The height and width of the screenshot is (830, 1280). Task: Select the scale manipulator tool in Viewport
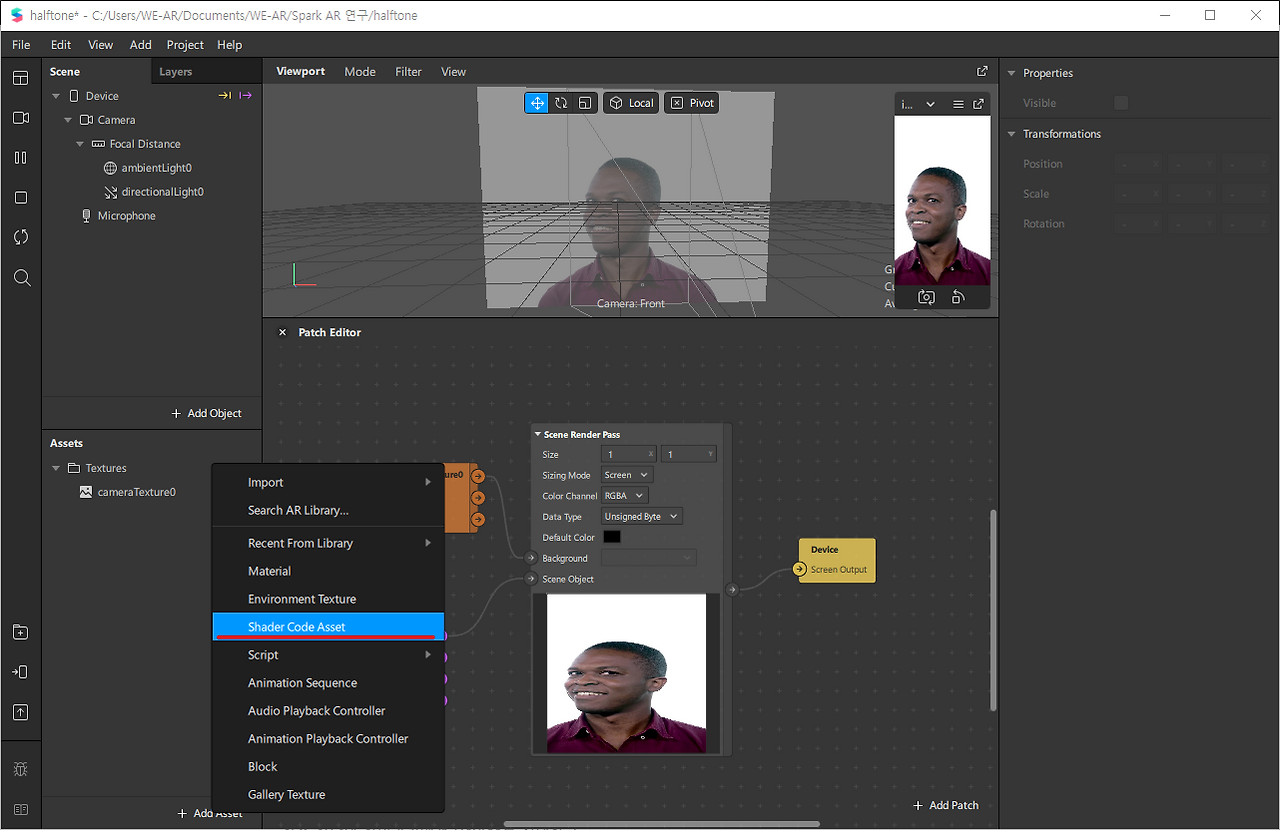[585, 103]
